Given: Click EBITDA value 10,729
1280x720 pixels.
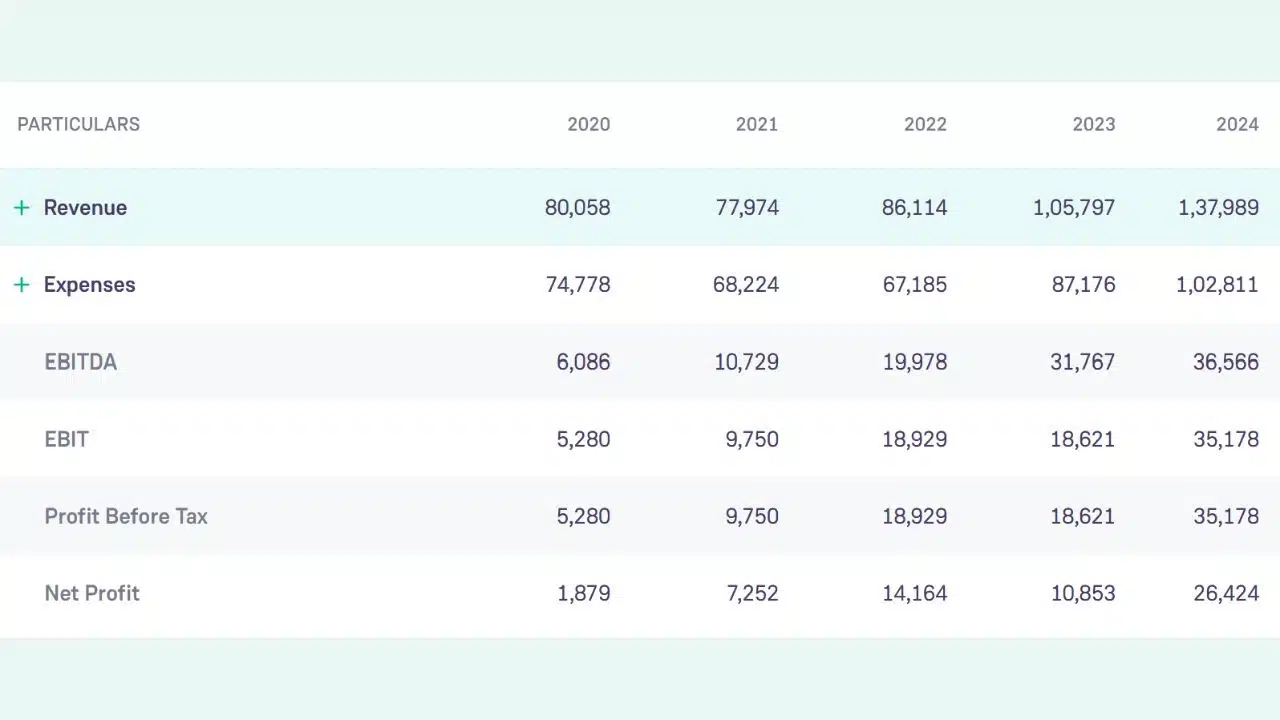Looking at the screenshot, I should [x=746, y=362].
